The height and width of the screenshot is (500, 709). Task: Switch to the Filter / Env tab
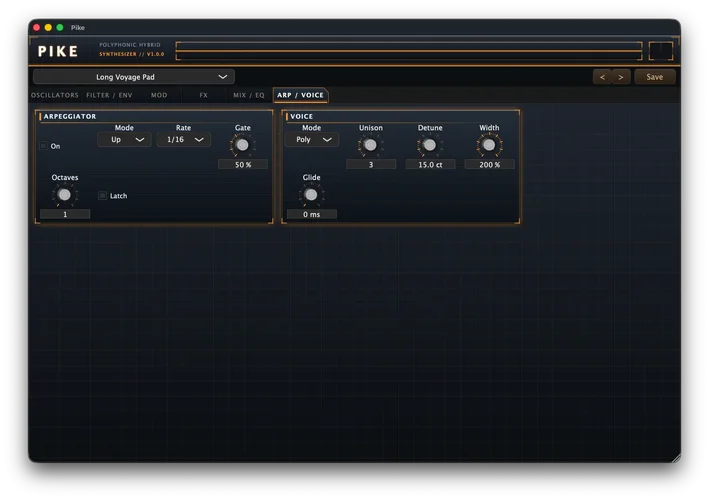click(109, 95)
